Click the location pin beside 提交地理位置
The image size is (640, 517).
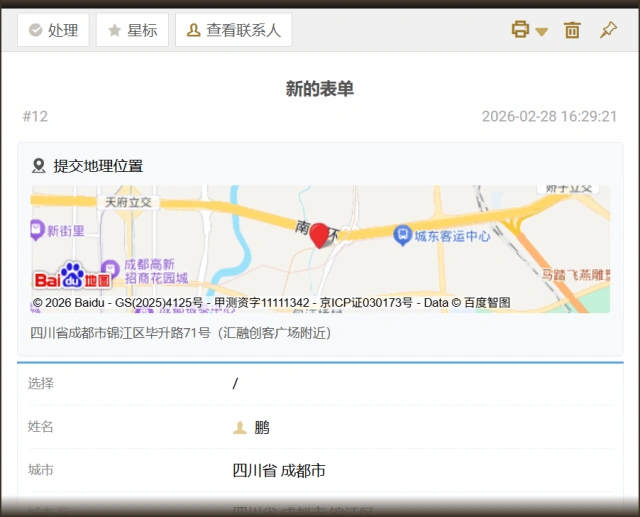tap(39, 166)
